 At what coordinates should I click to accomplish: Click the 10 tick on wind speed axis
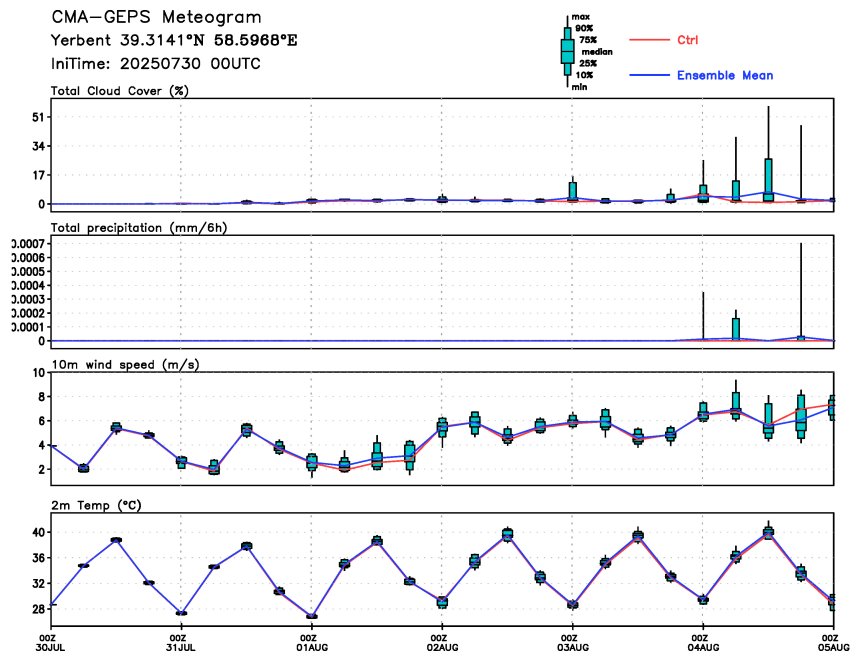click(38, 373)
